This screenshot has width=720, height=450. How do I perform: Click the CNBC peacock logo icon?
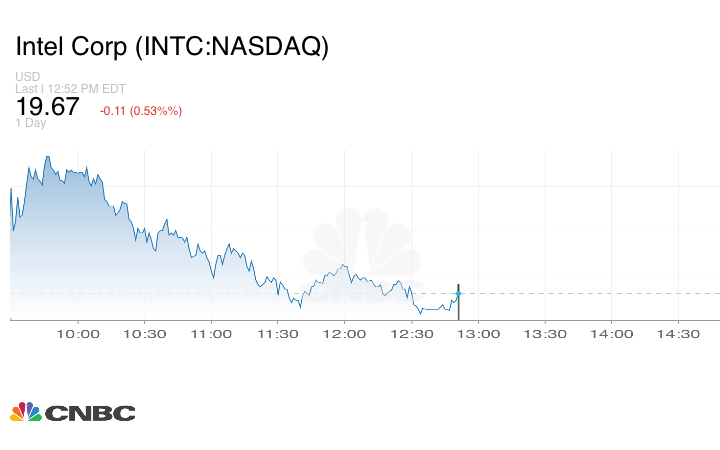[x=26, y=412]
